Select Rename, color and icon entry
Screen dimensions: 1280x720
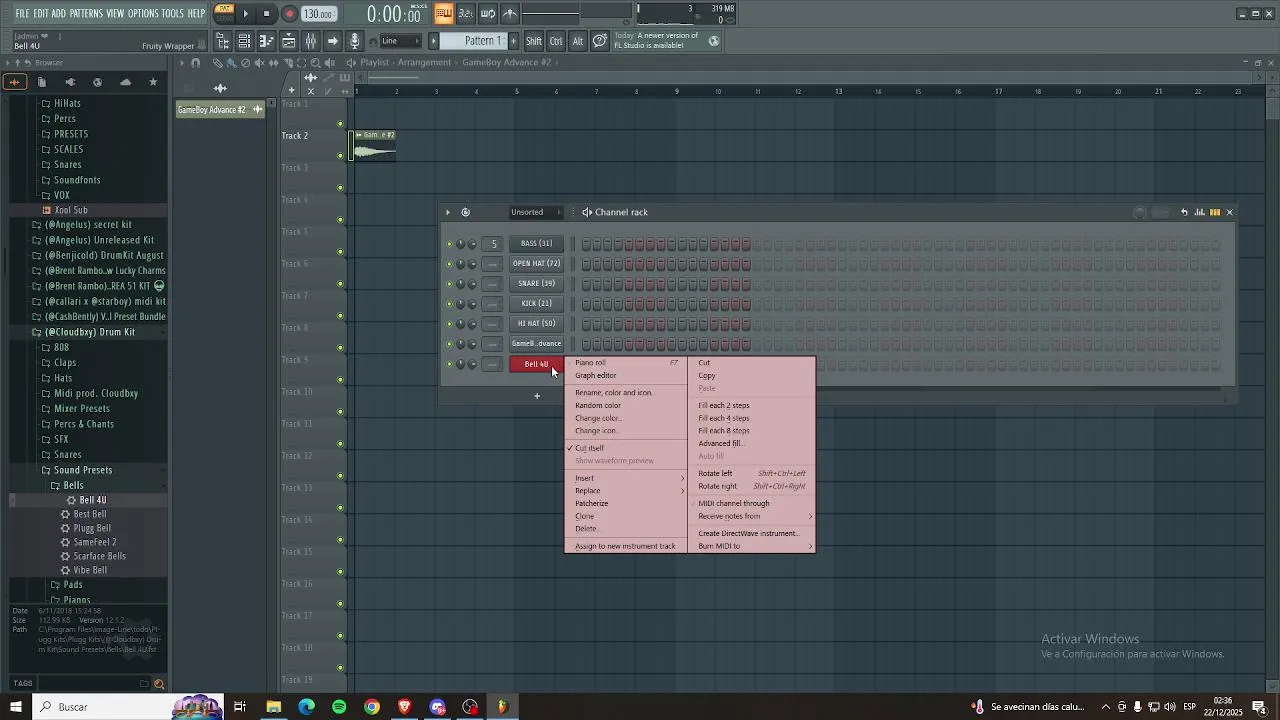[626, 393]
